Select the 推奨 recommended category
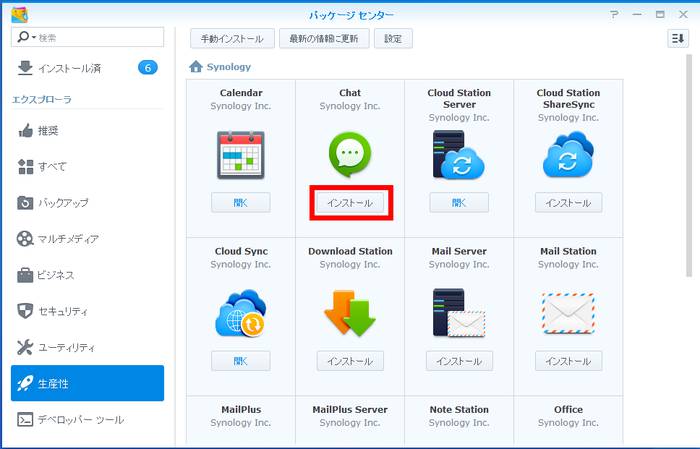 (x=88, y=130)
